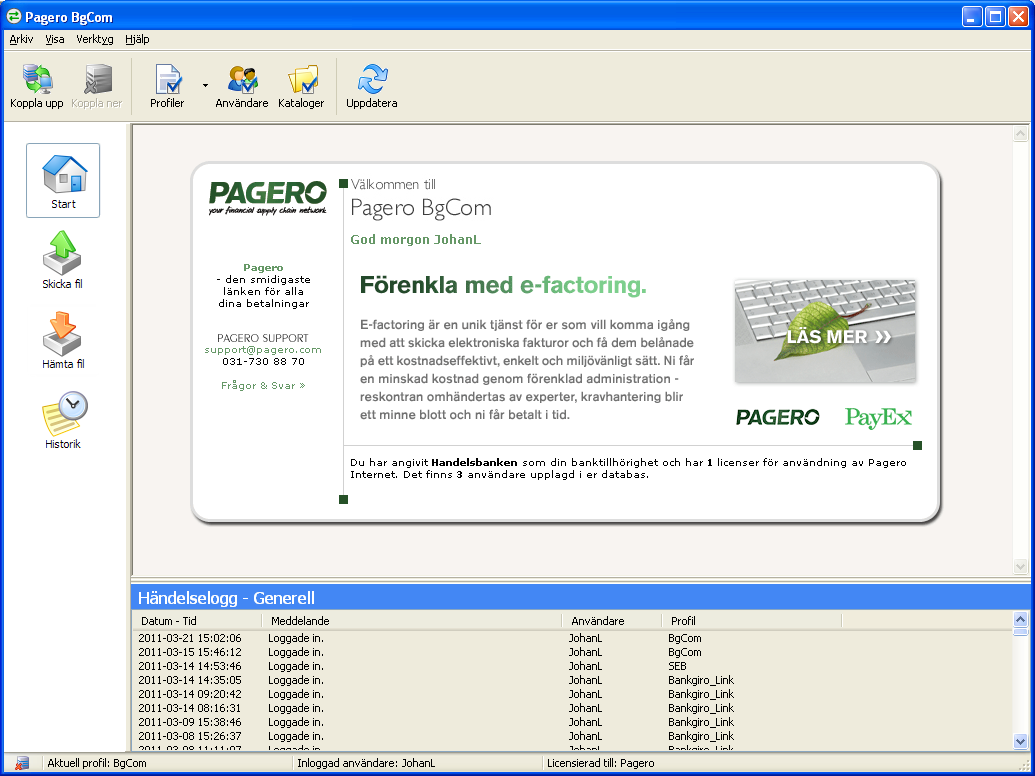The image size is (1035, 776).
Task: Select log row dated 2011-03-21 15:02:06
Action: (x=572, y=638)
